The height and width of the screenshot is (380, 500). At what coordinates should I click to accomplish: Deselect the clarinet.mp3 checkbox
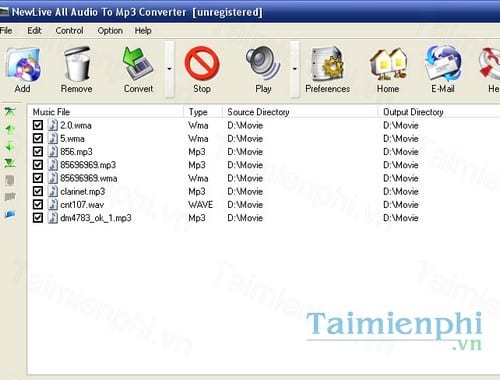[38, 191]
